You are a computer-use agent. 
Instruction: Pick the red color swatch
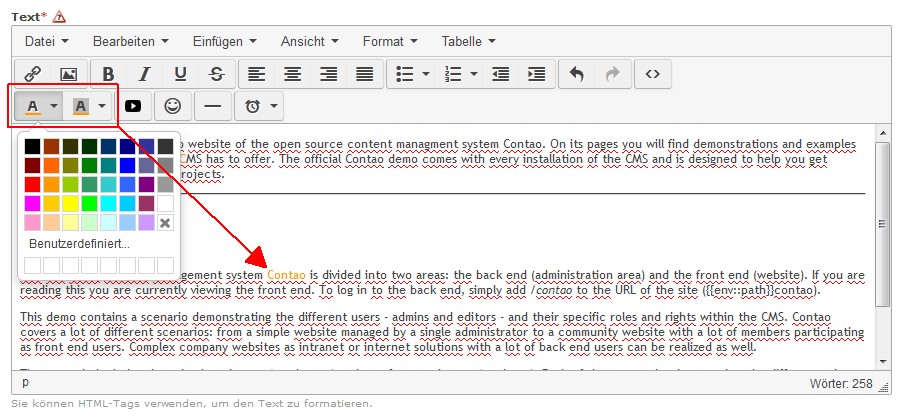coord(32,184)
